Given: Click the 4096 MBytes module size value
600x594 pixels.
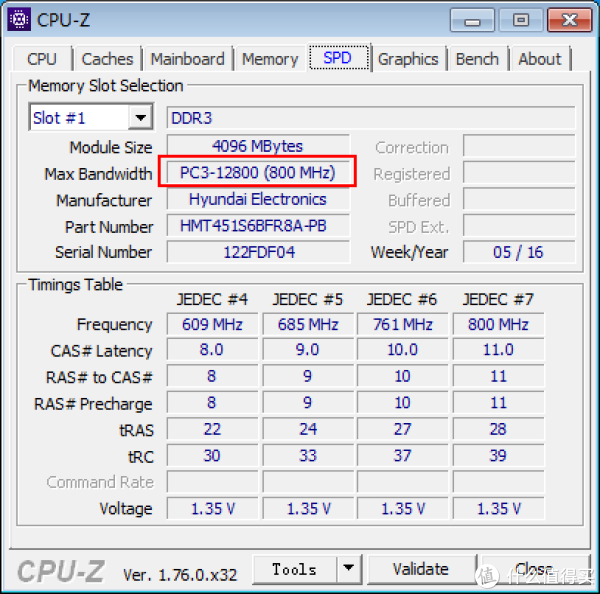Looking at the screenshot, I should click(x=258, y=146).
